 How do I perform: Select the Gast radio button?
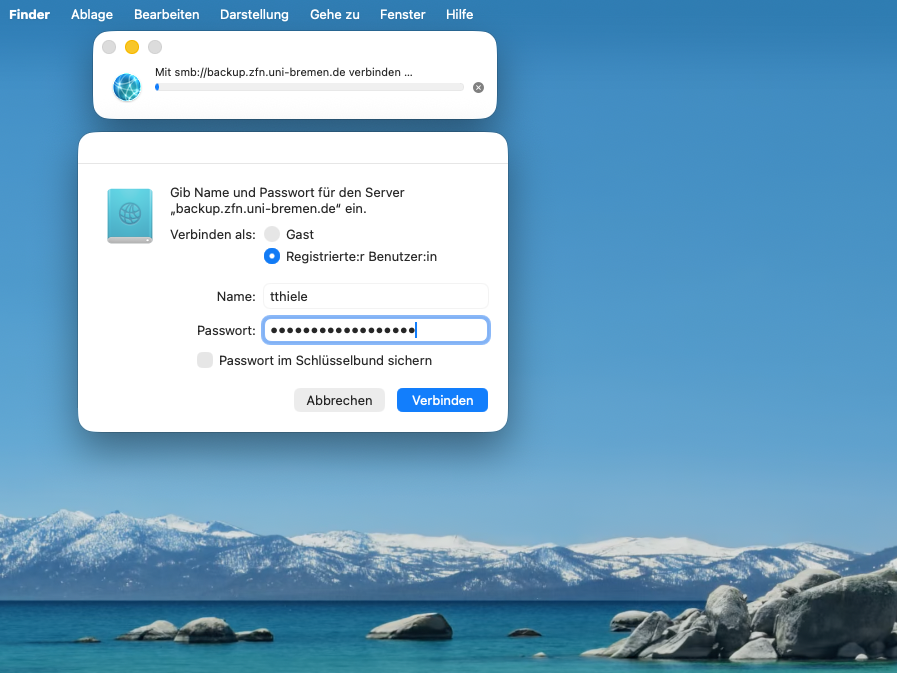[272, 234]
